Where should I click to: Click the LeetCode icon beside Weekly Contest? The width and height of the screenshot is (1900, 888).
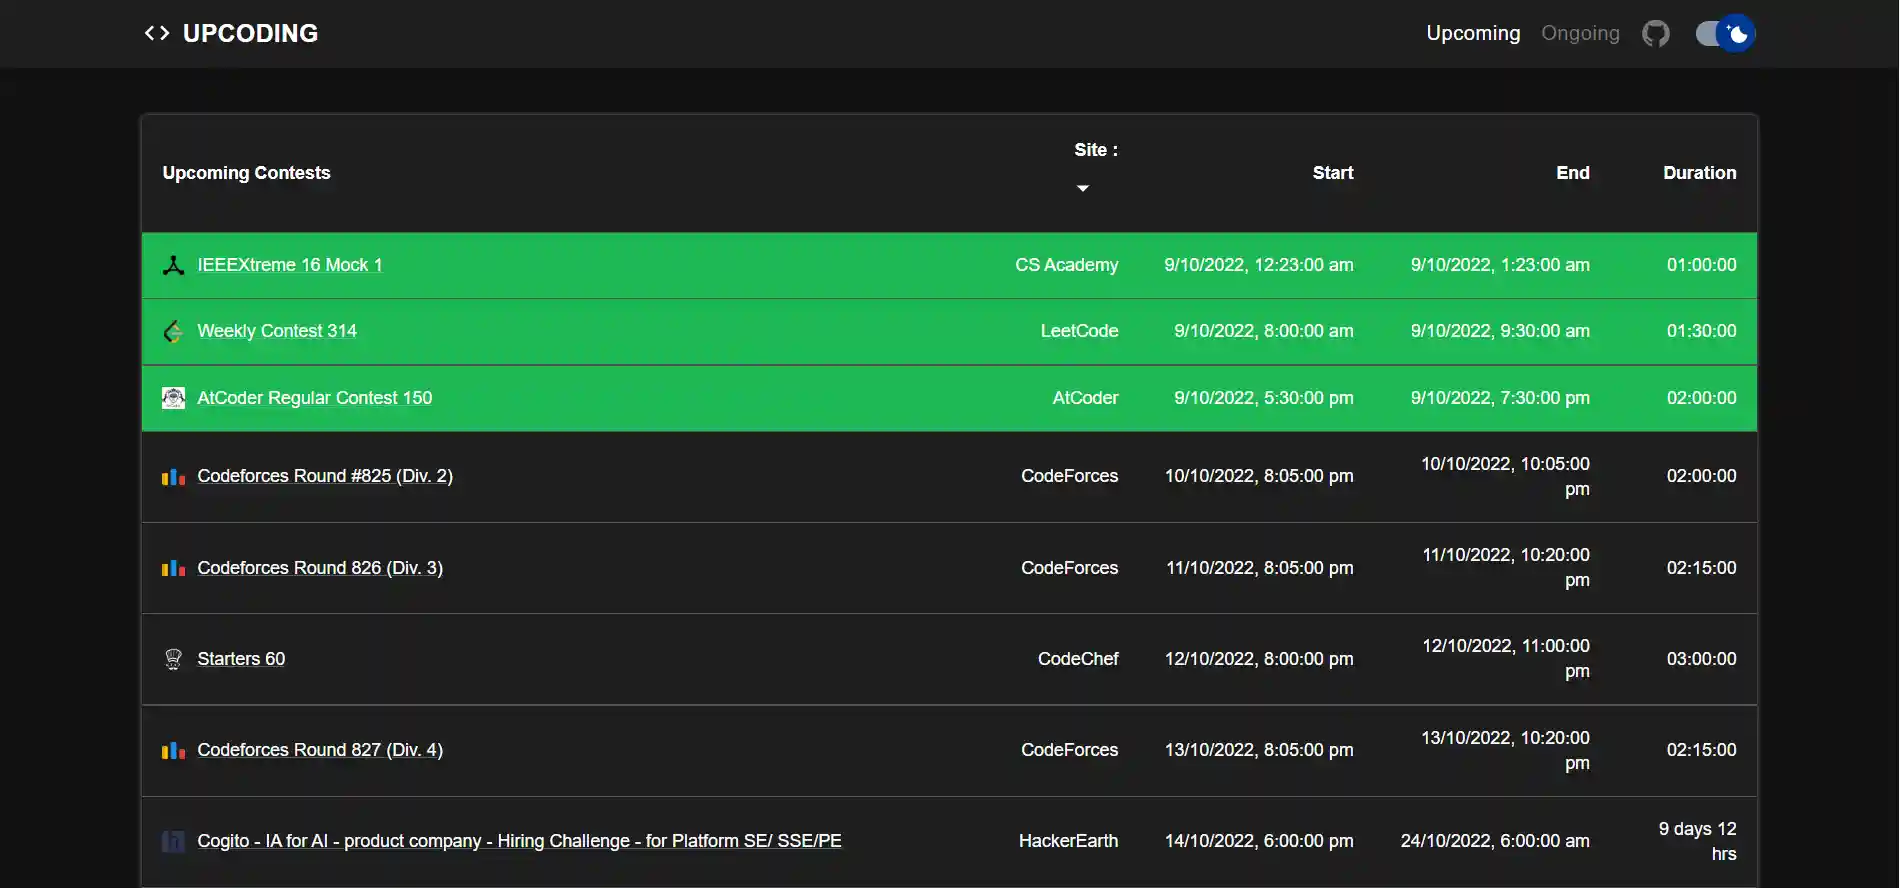point(173,331)
